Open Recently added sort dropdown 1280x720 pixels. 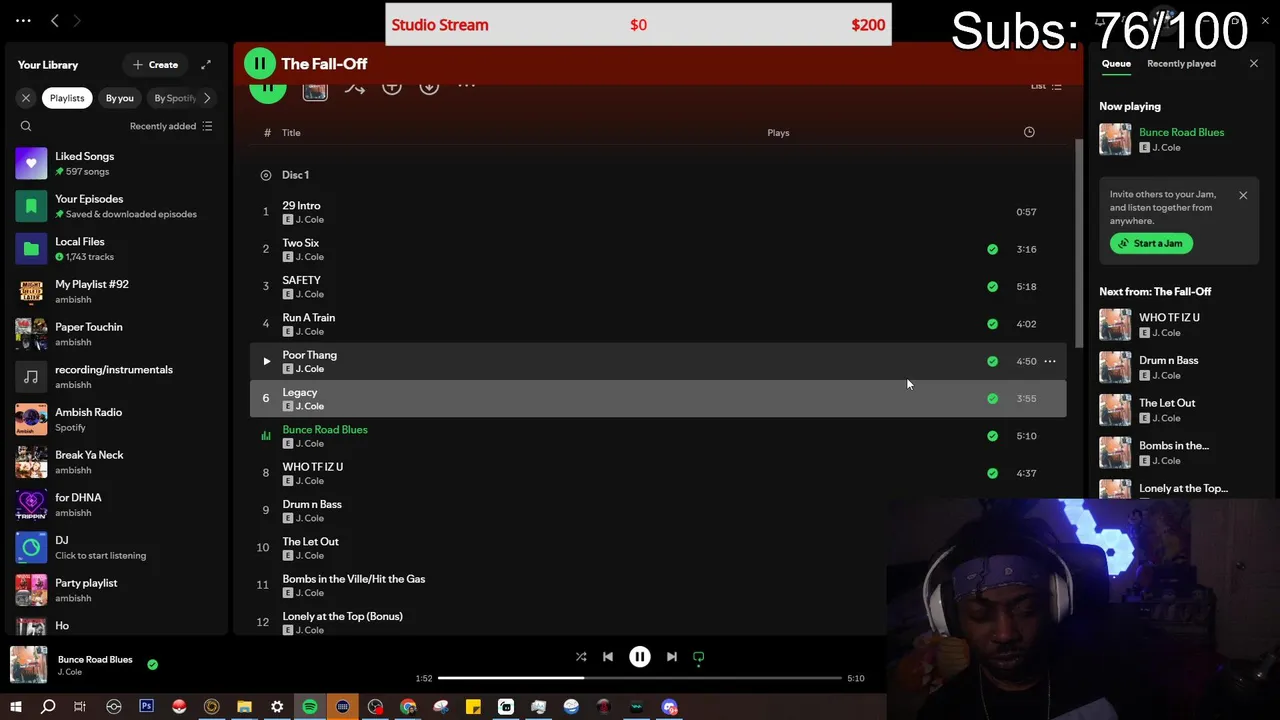(171, 126)
